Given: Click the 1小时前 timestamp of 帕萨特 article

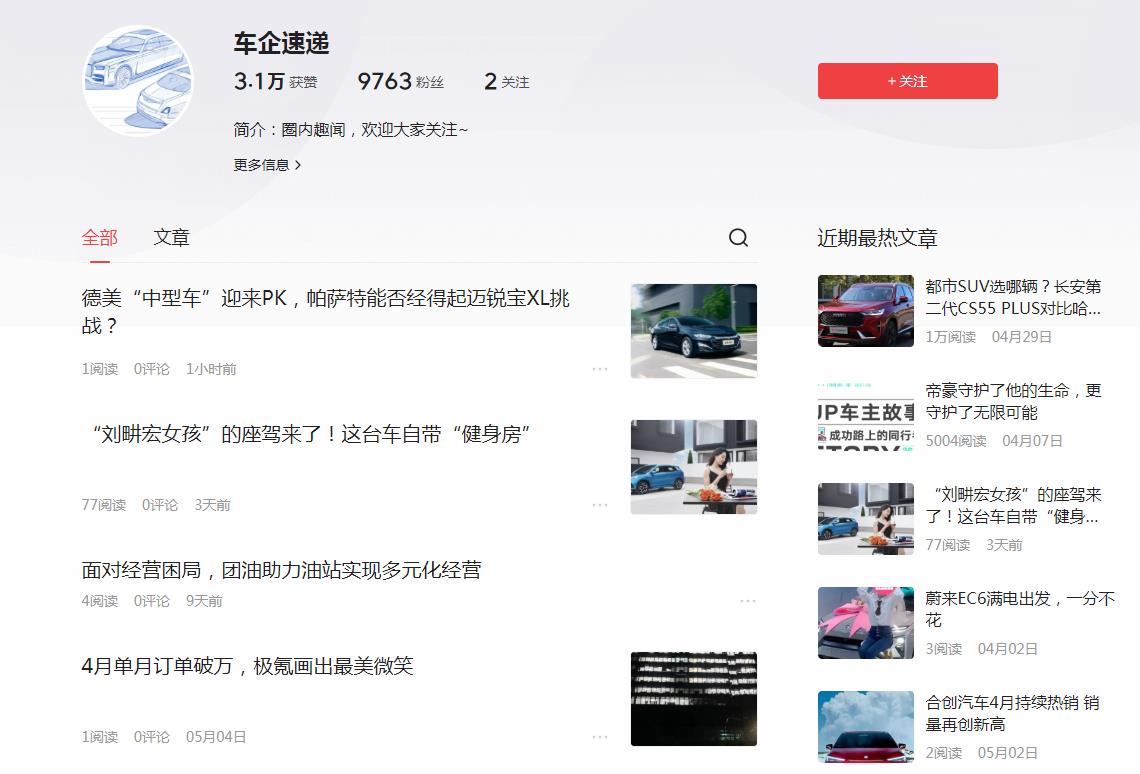Looking at the screenshot, I should click(x=211, y=369).
